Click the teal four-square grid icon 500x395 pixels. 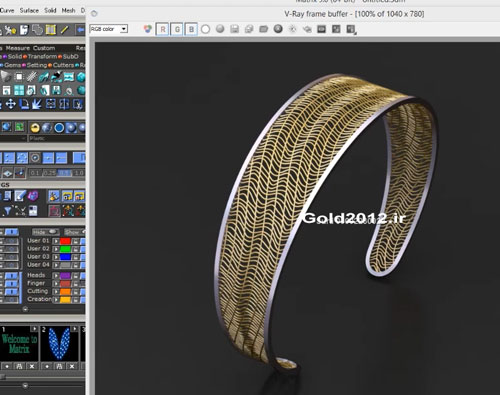(x=19, y=90)
